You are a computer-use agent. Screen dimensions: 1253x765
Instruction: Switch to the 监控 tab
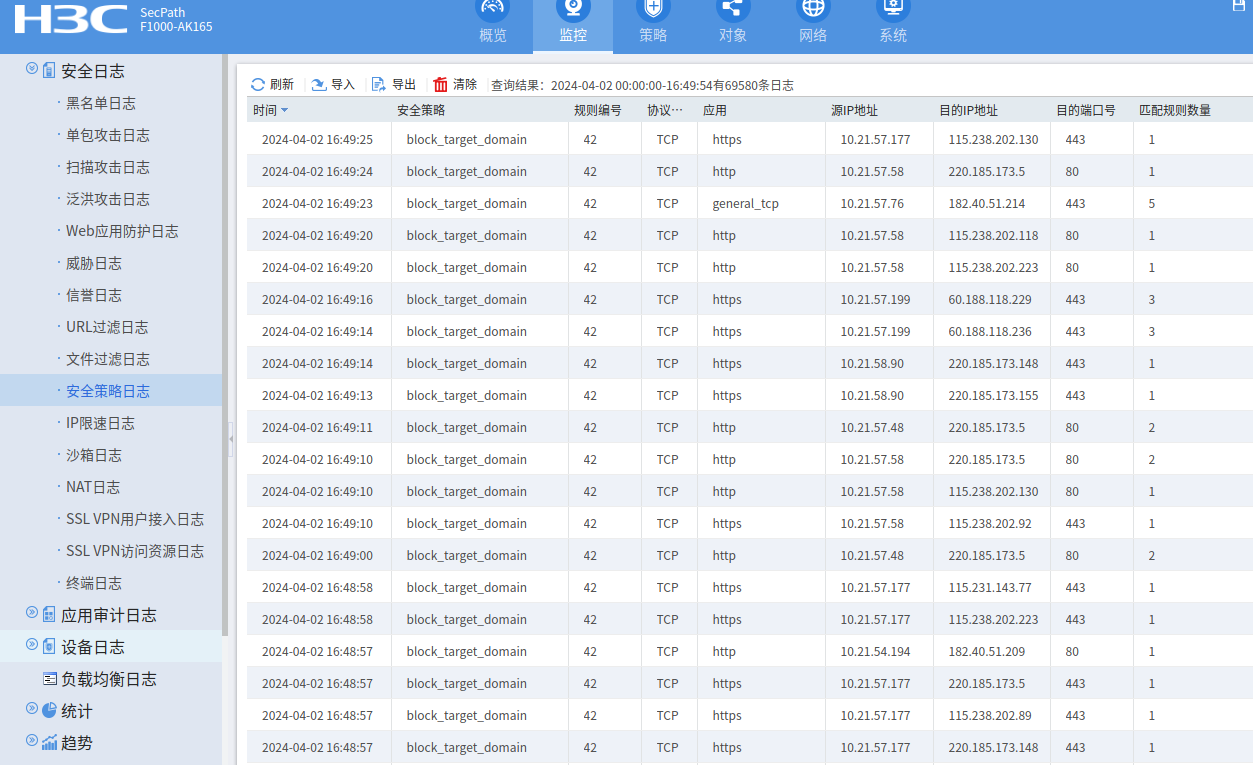573,26
